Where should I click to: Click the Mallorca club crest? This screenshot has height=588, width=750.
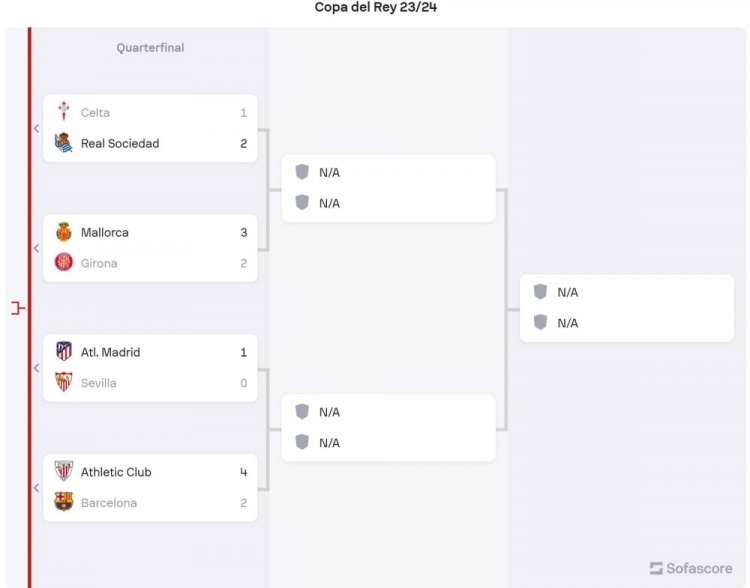(x=64, y=232)
